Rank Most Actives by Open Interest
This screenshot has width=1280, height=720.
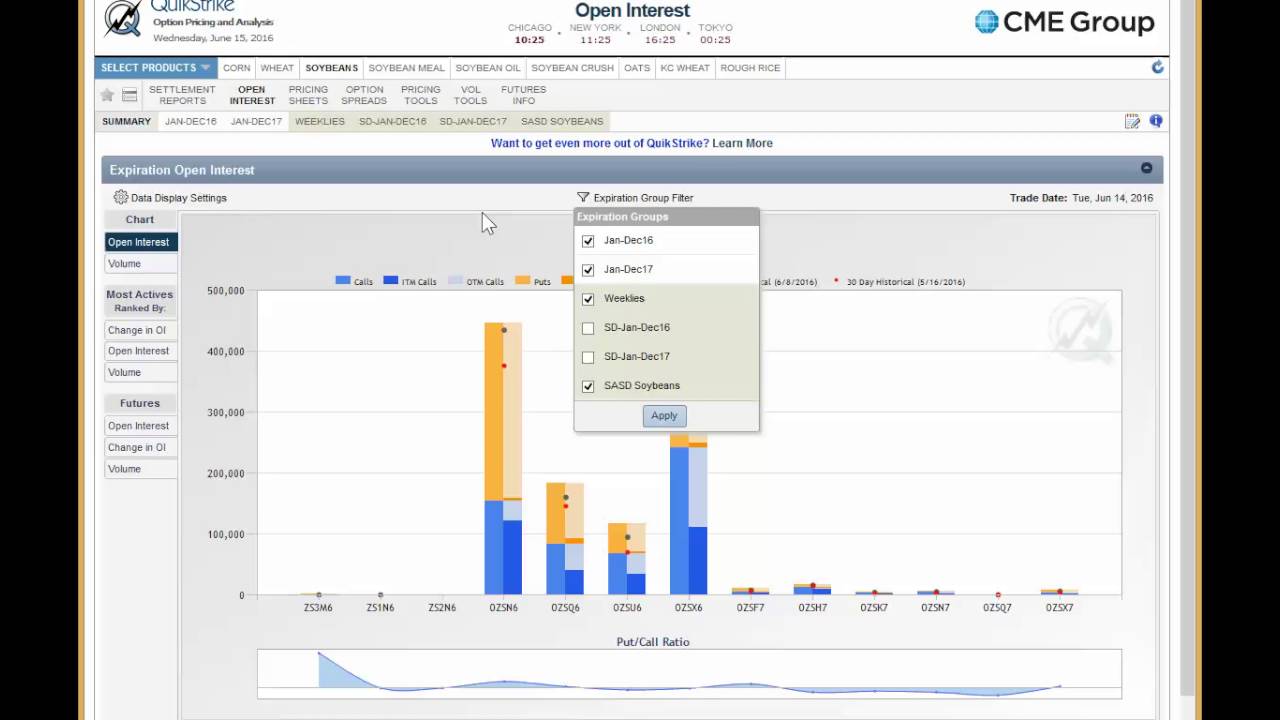point(141,351)
